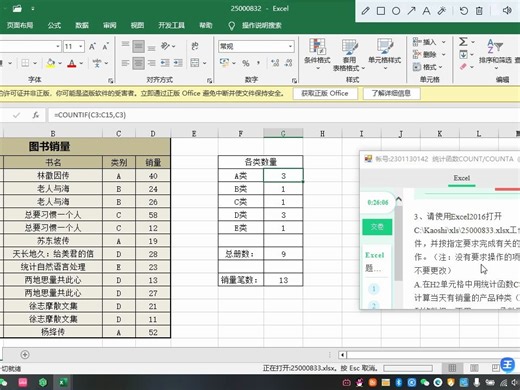Toggle align left

[125, 63]
